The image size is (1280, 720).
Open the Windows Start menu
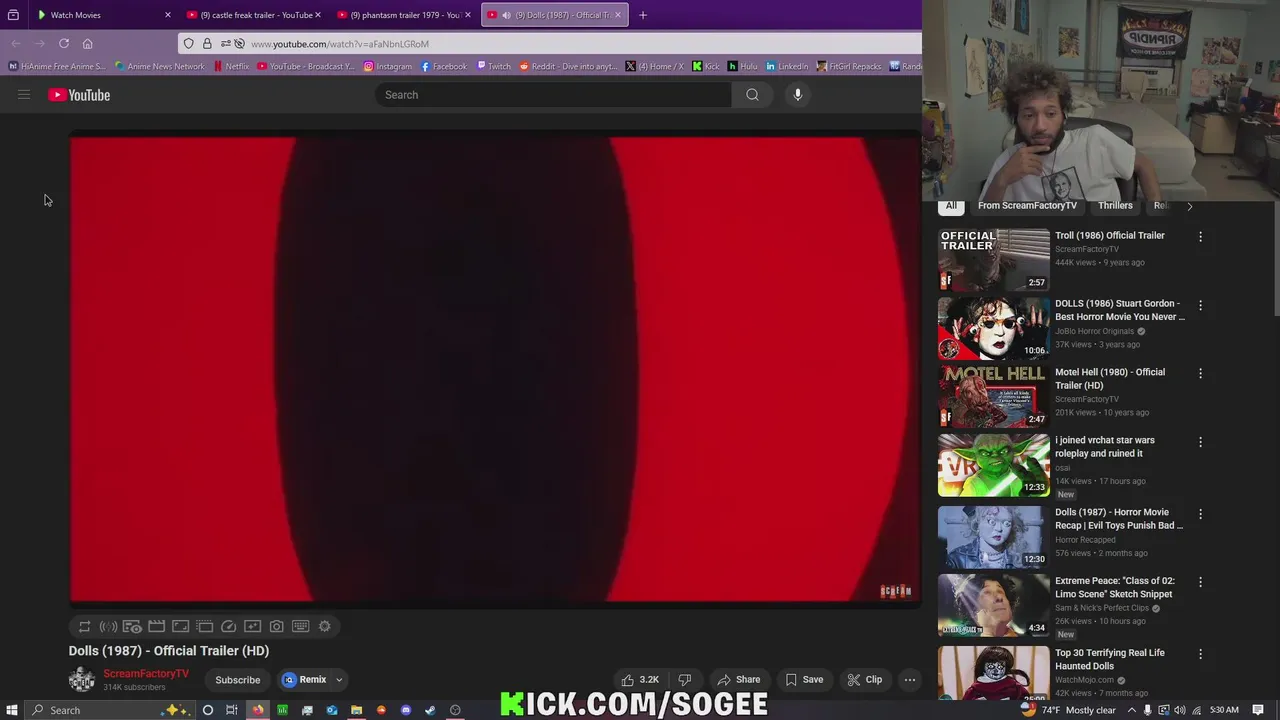pyautogui.click(x=11, y=710)
